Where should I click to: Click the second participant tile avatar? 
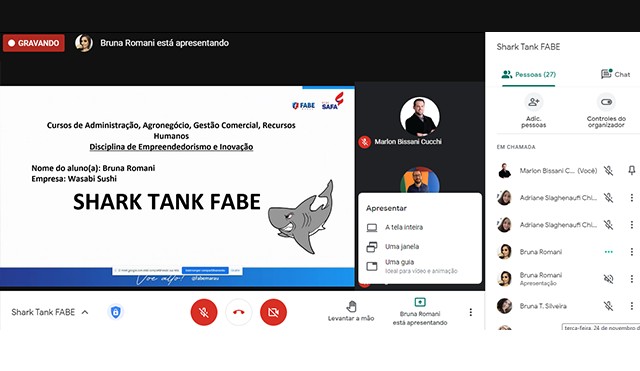[x=420, y=180]
